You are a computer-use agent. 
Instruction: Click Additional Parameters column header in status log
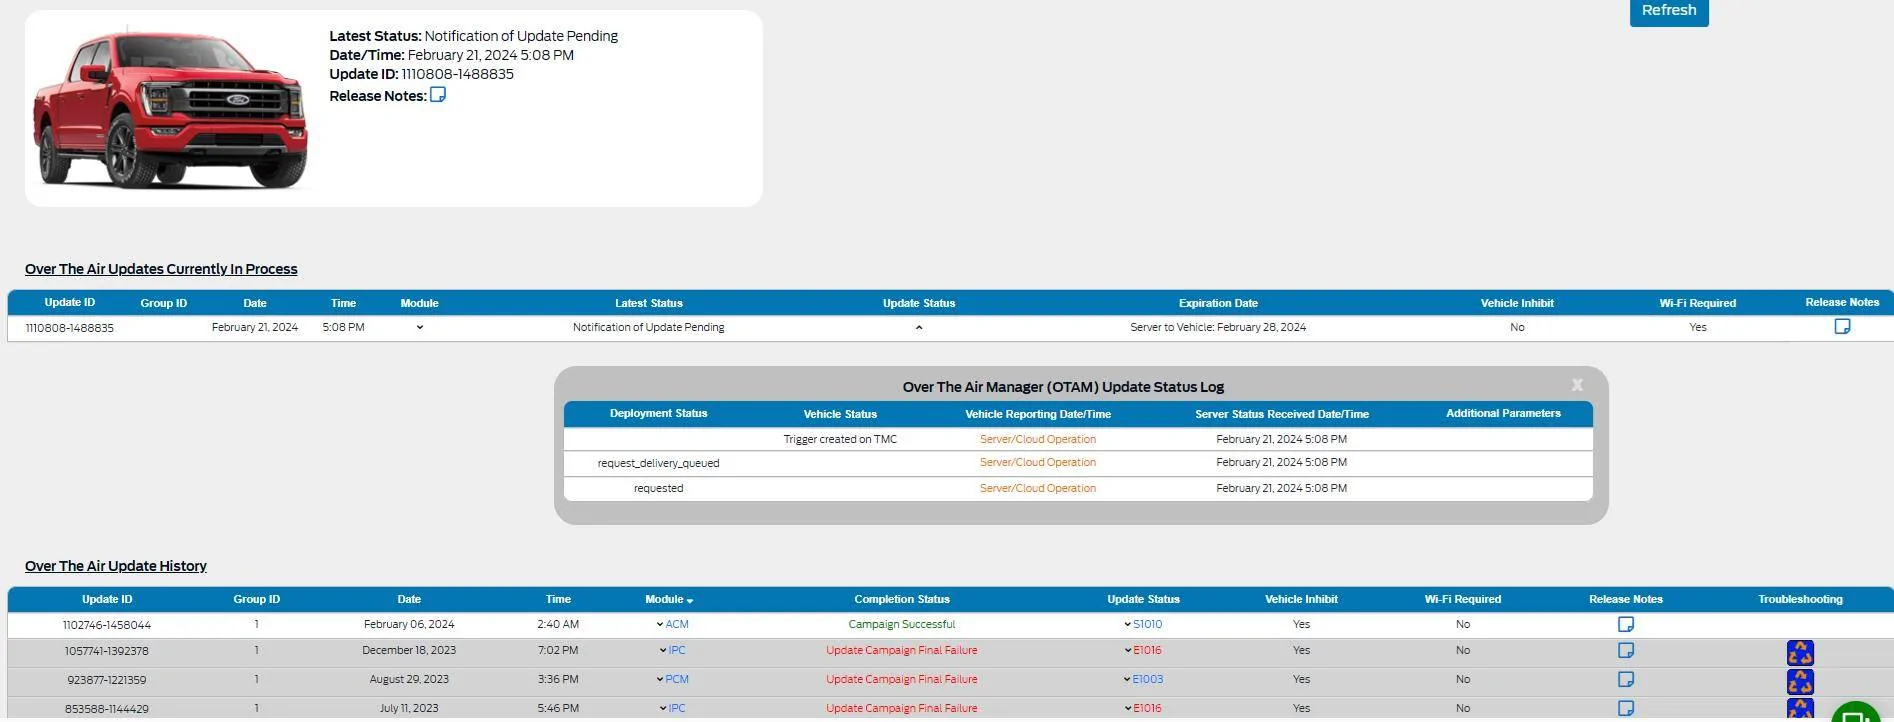(1503, 413)
